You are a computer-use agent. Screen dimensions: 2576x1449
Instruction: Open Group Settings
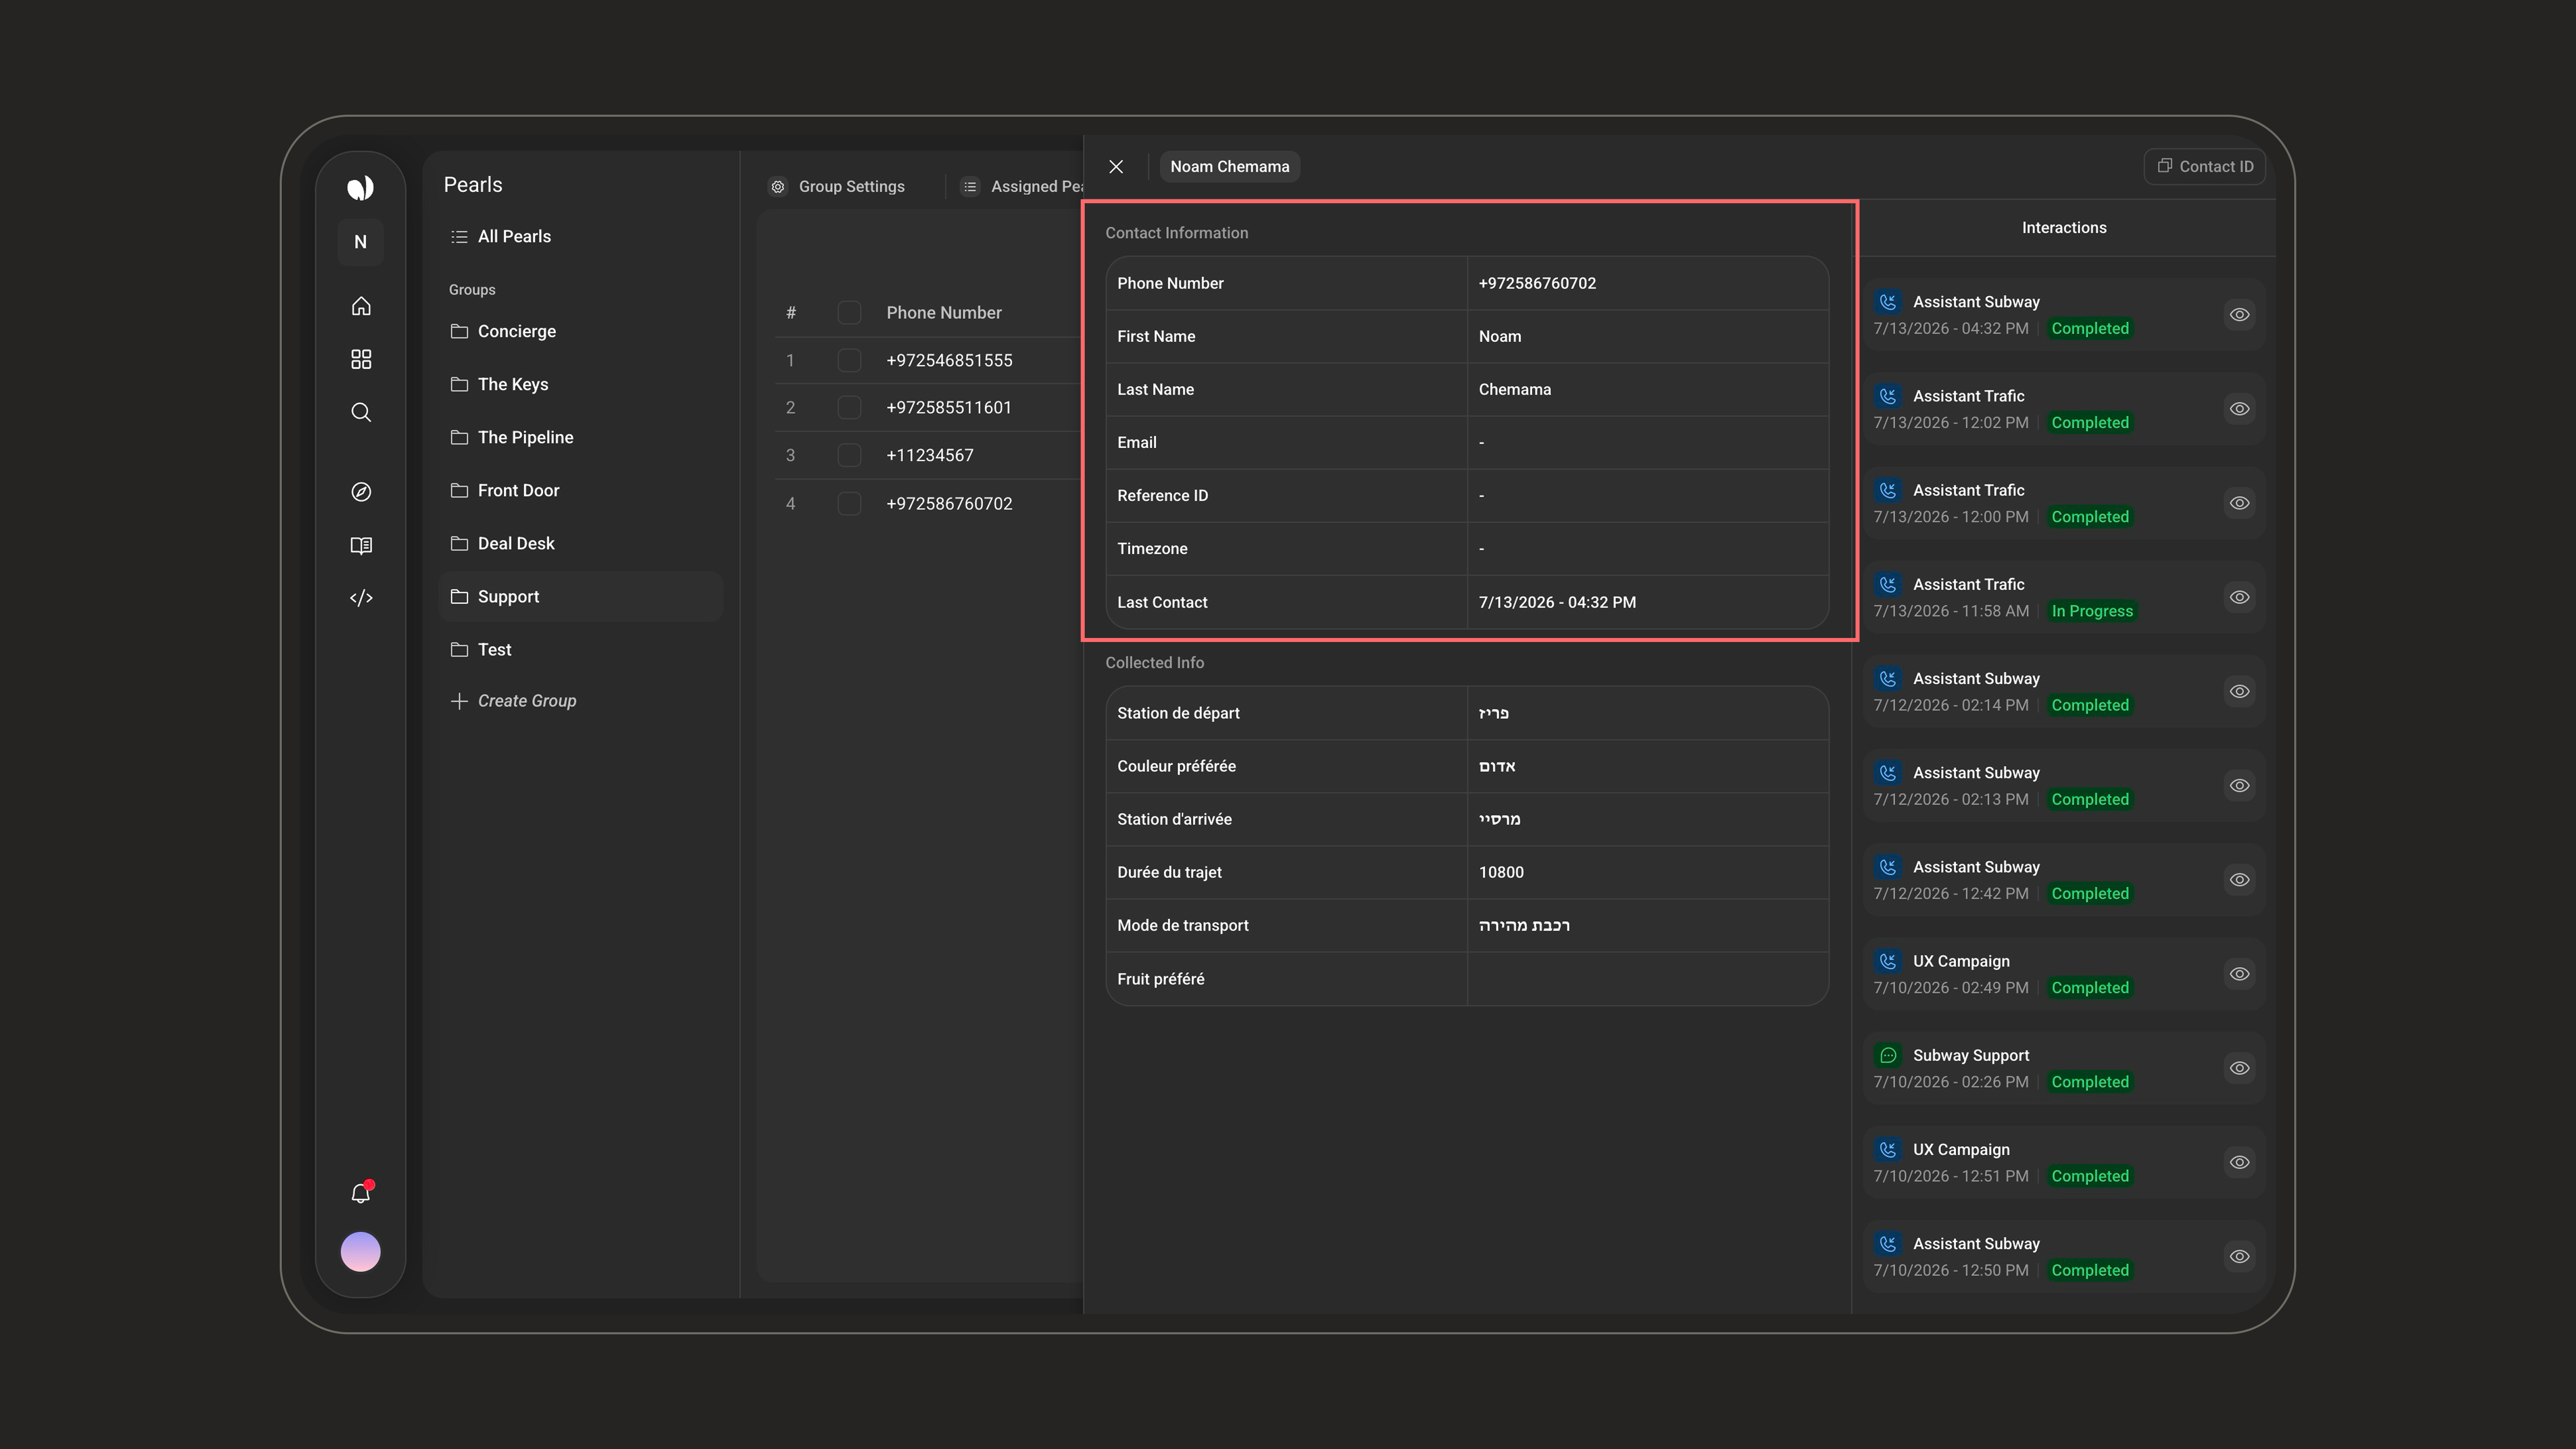[836, 187]
